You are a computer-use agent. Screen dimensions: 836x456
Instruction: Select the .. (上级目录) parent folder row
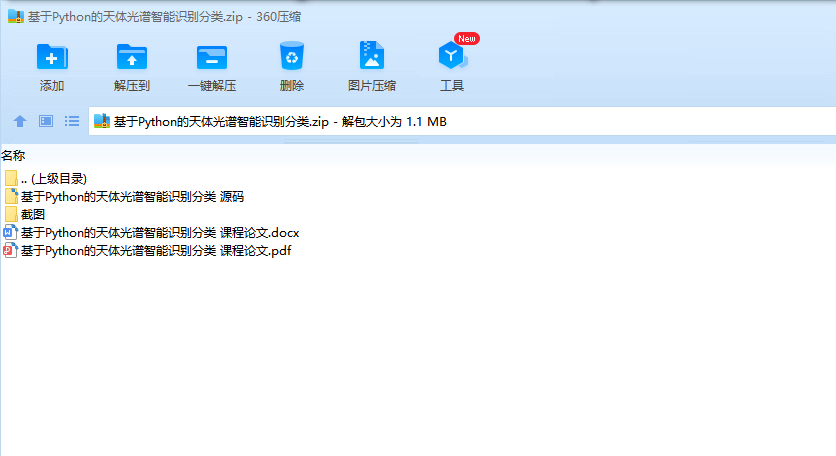coord(45,179)
